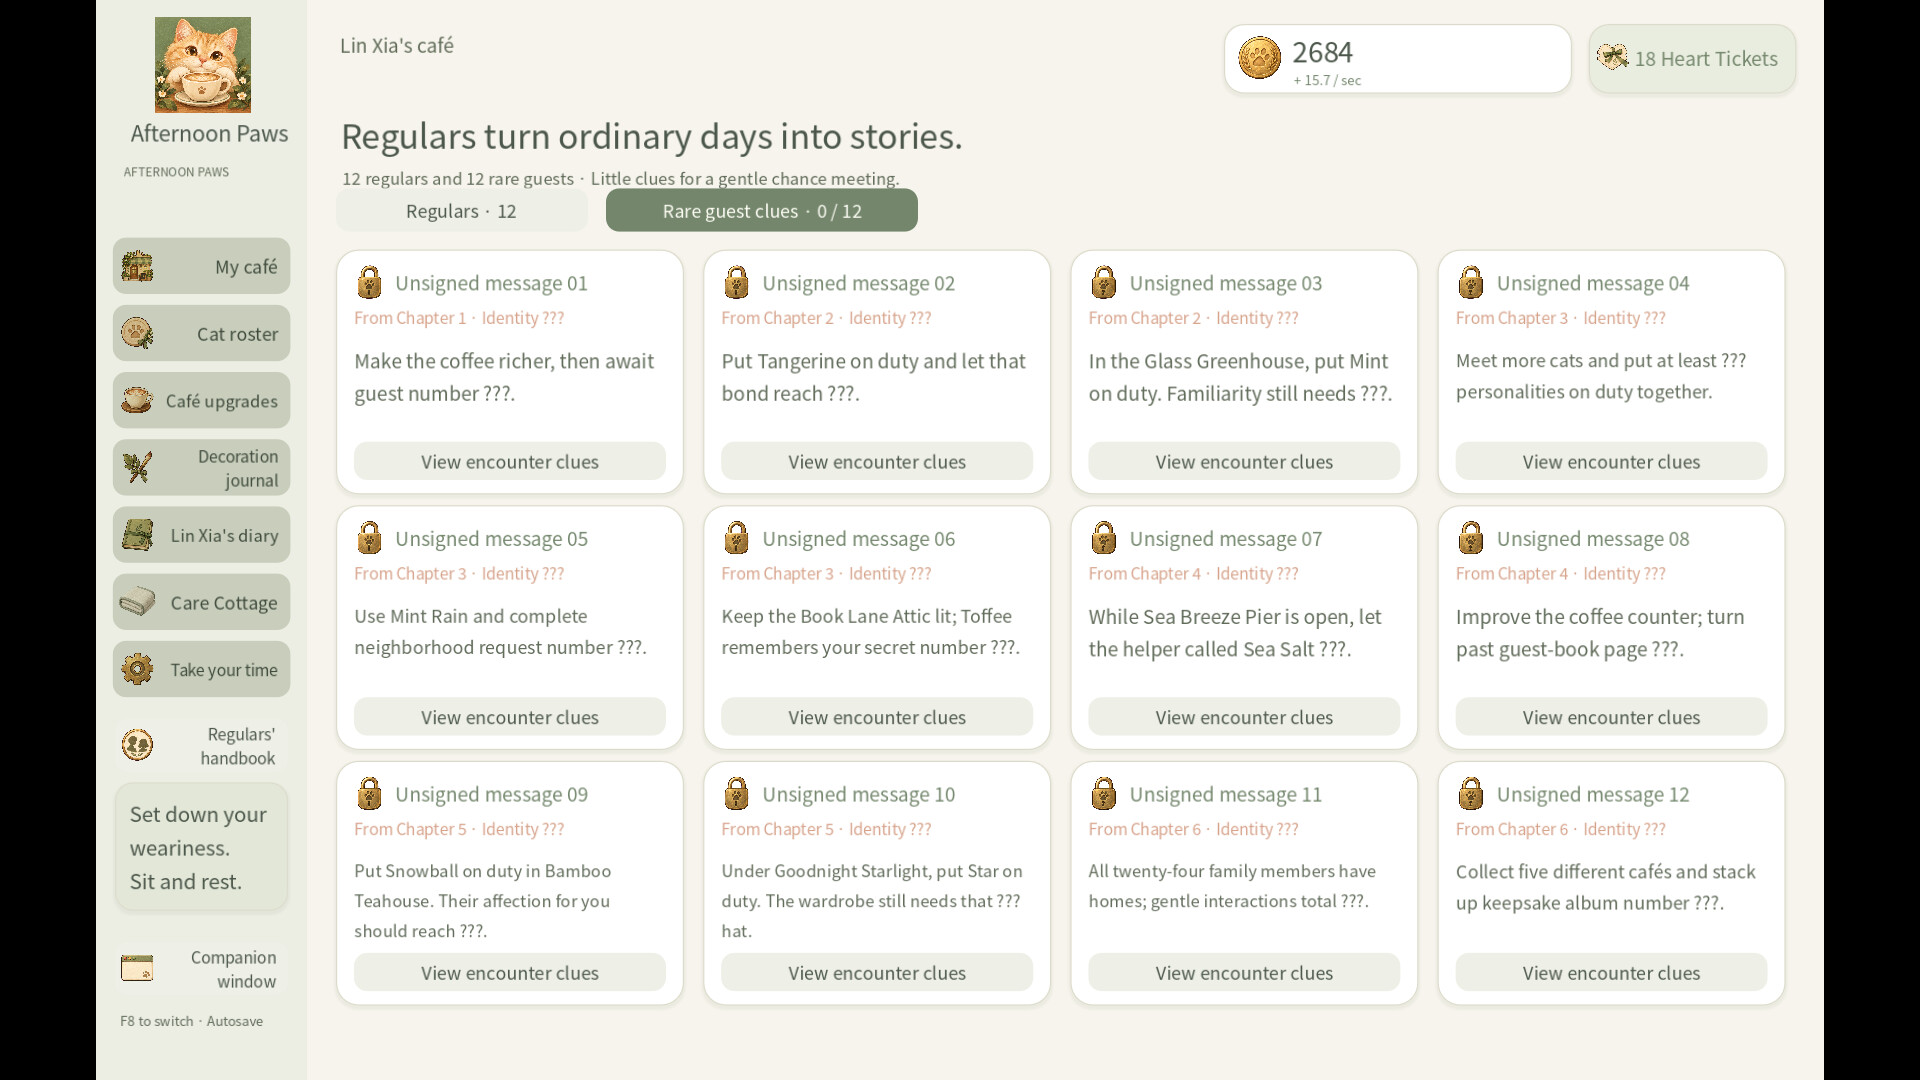Click the lock icon on Unsigned message 07
1920x1080 pixels.
[x=1103, y=538]
